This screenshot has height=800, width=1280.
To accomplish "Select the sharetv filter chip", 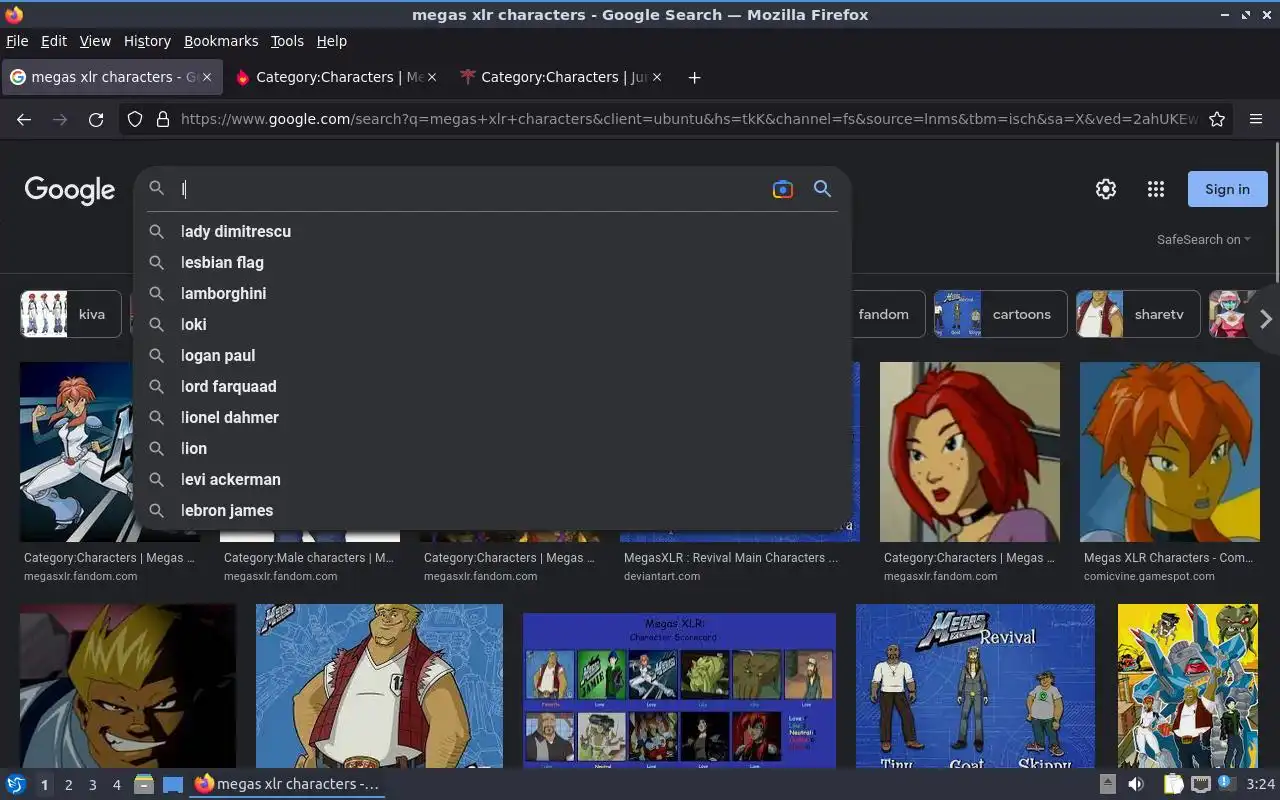I will point(1137,314).
